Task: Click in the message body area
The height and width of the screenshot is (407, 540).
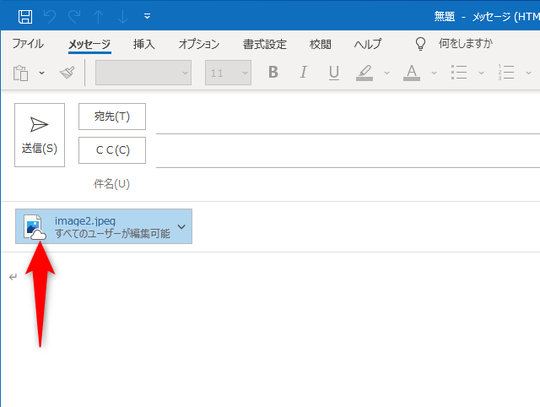Action: (x=272, y=329)
